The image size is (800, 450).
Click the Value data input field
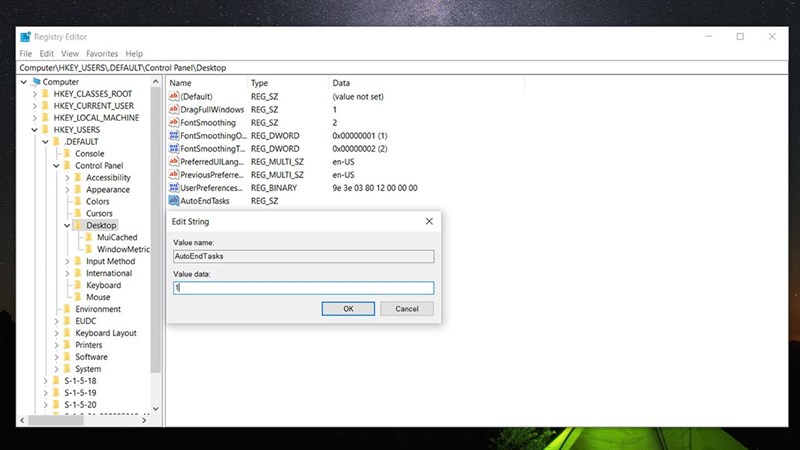point(304,288)
